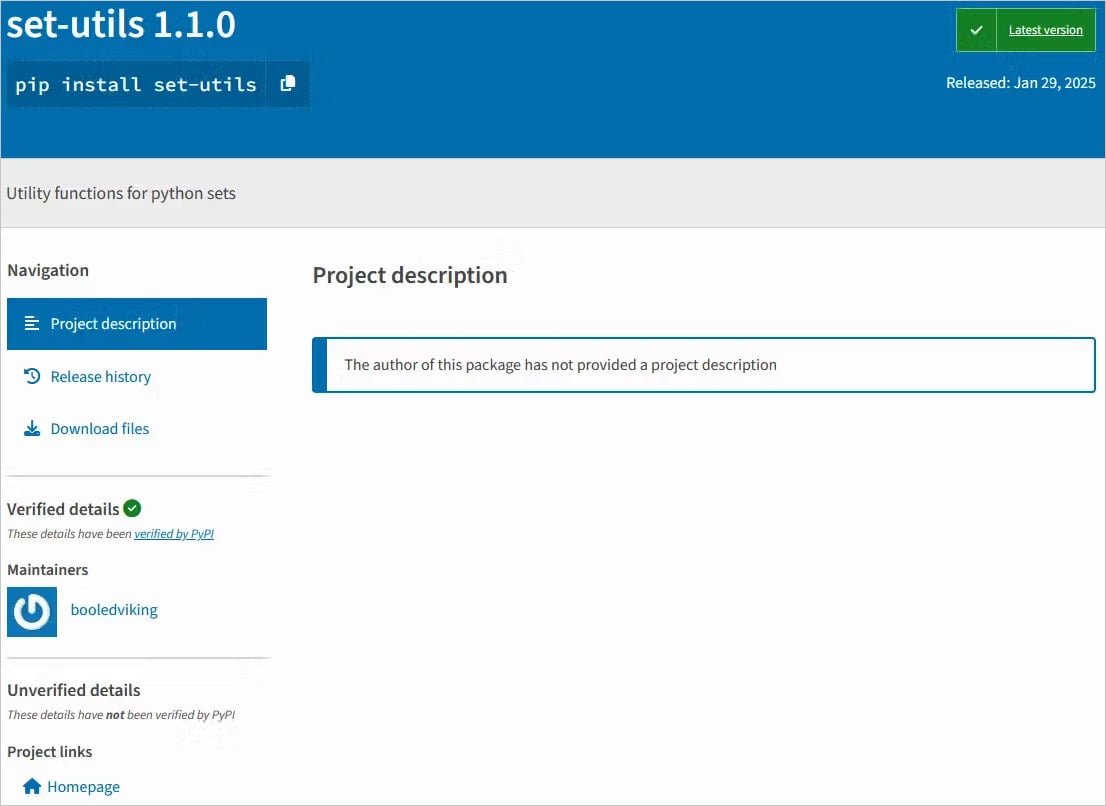Click the Project description main heading
The width and height of the screenshot is (1106, 806).
tap(410, 275)
